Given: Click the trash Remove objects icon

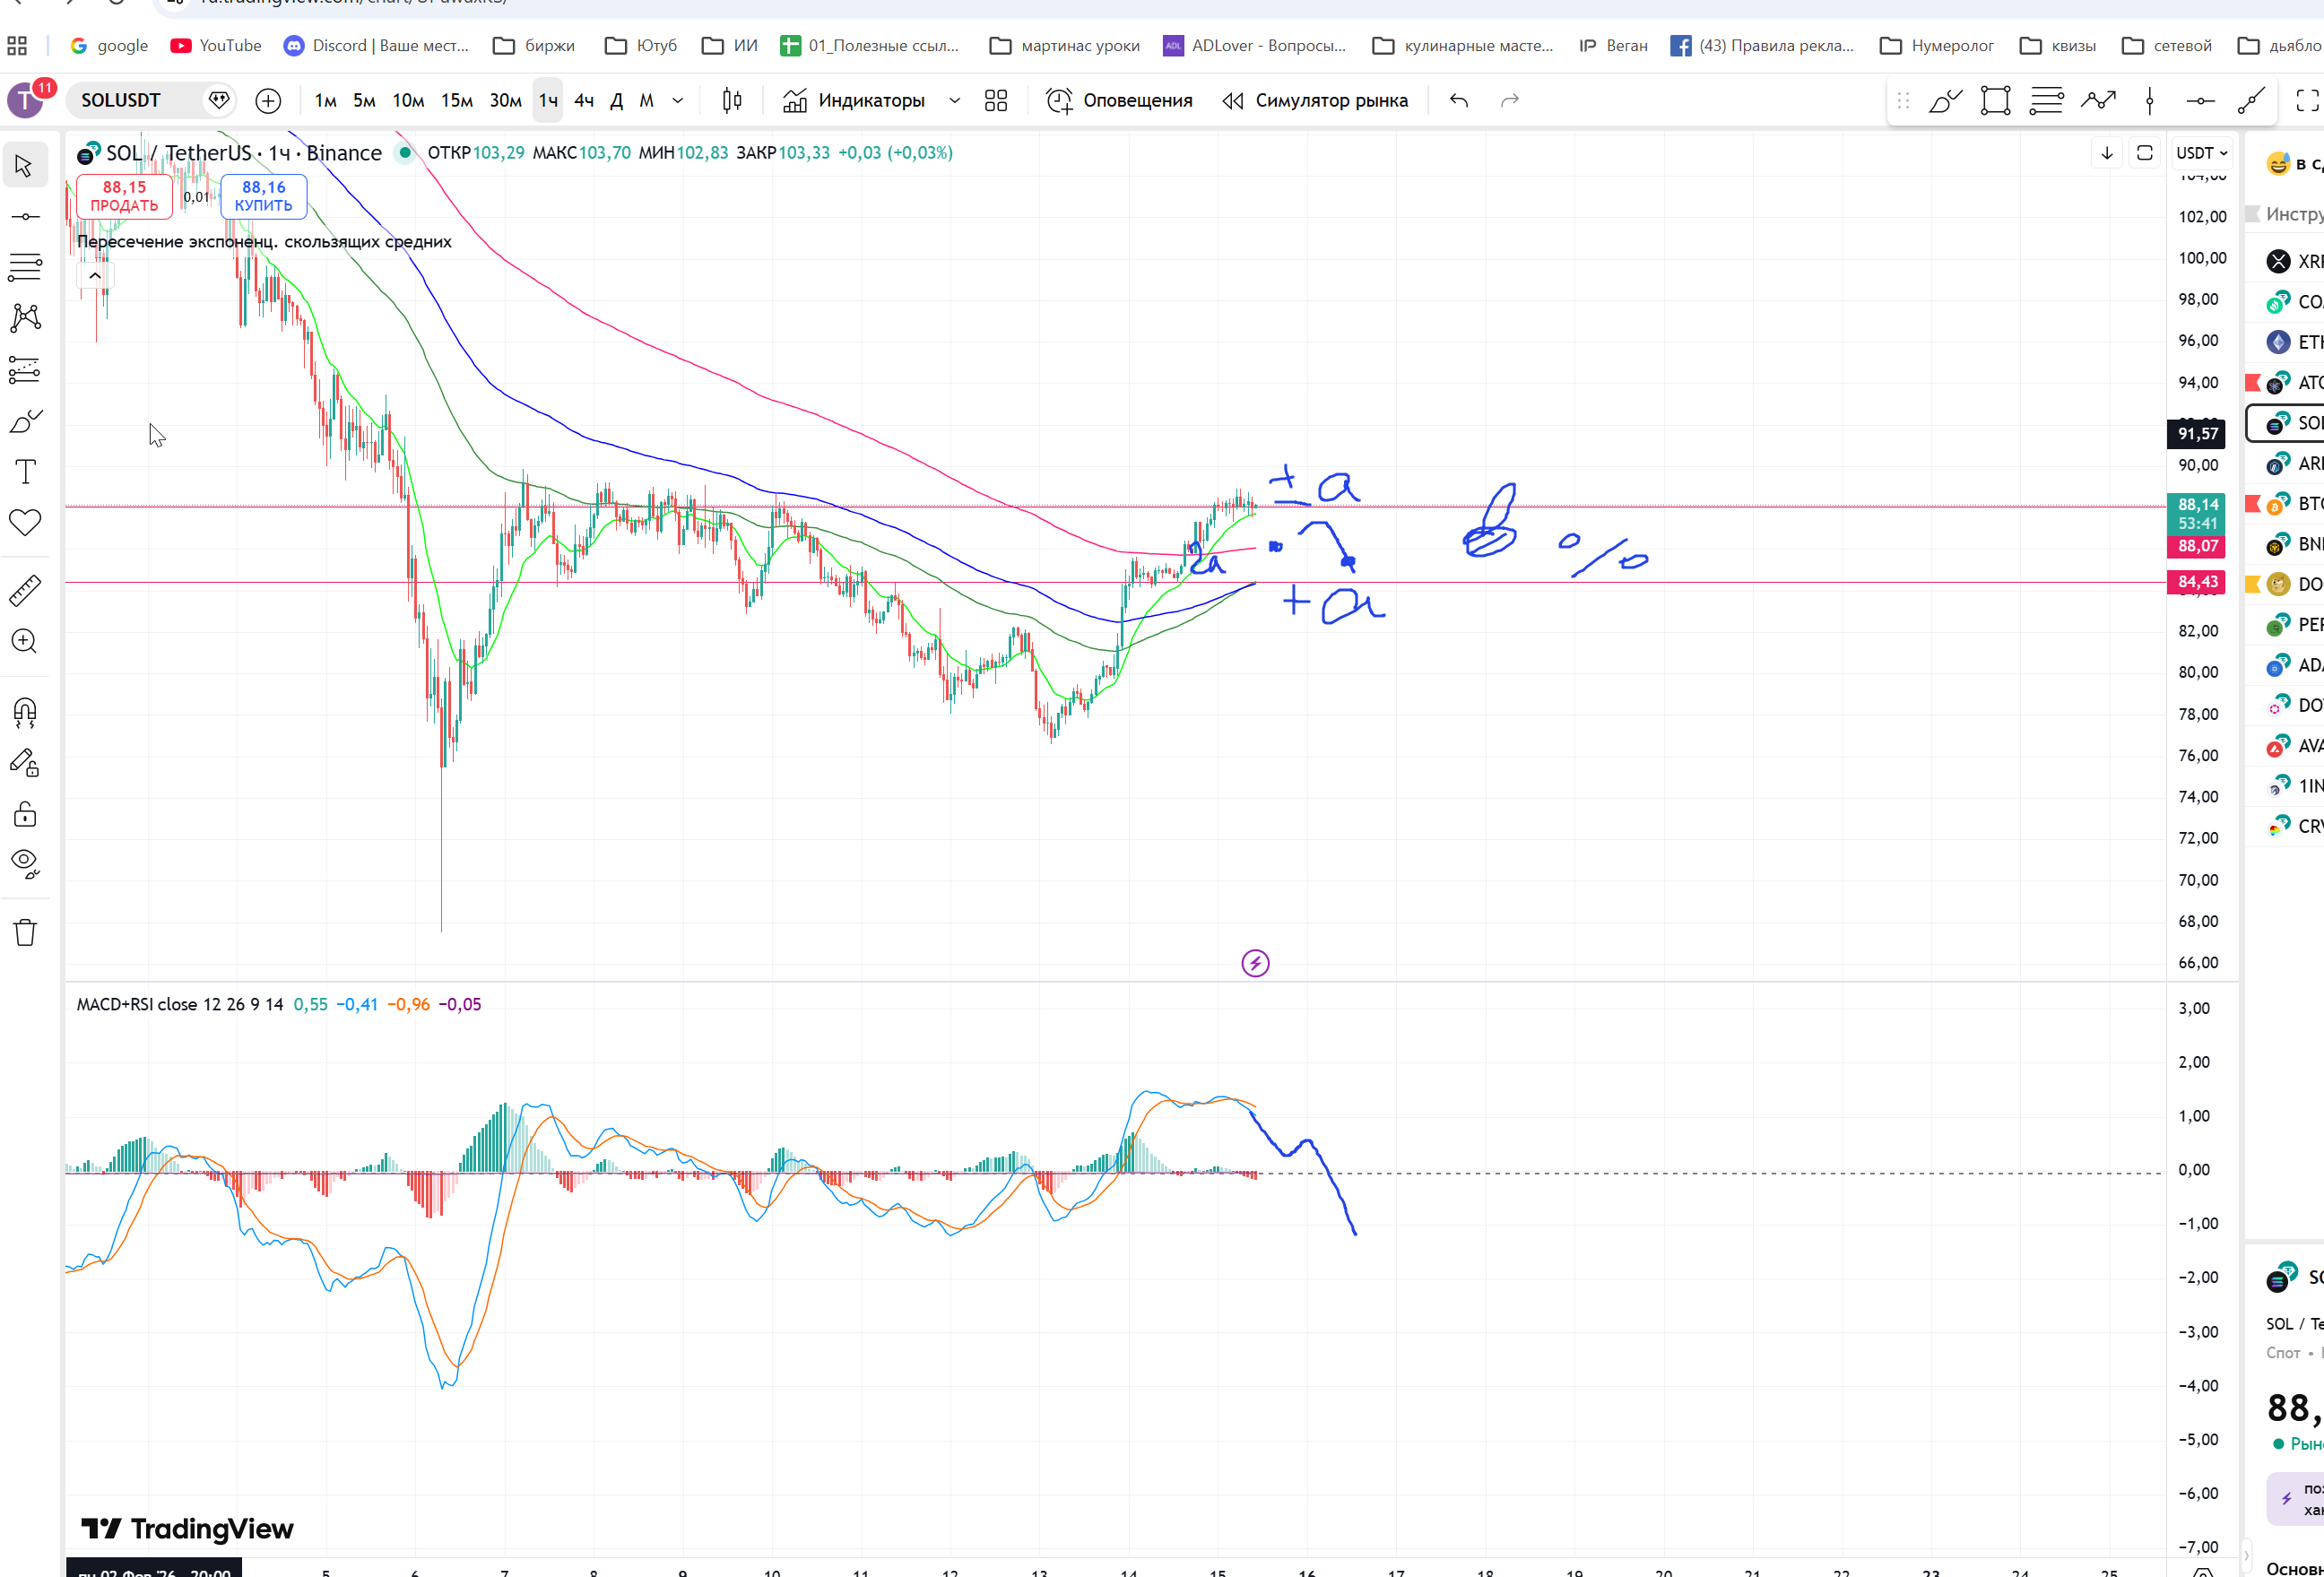Looking at the screenshot, I should coord(25,933).
